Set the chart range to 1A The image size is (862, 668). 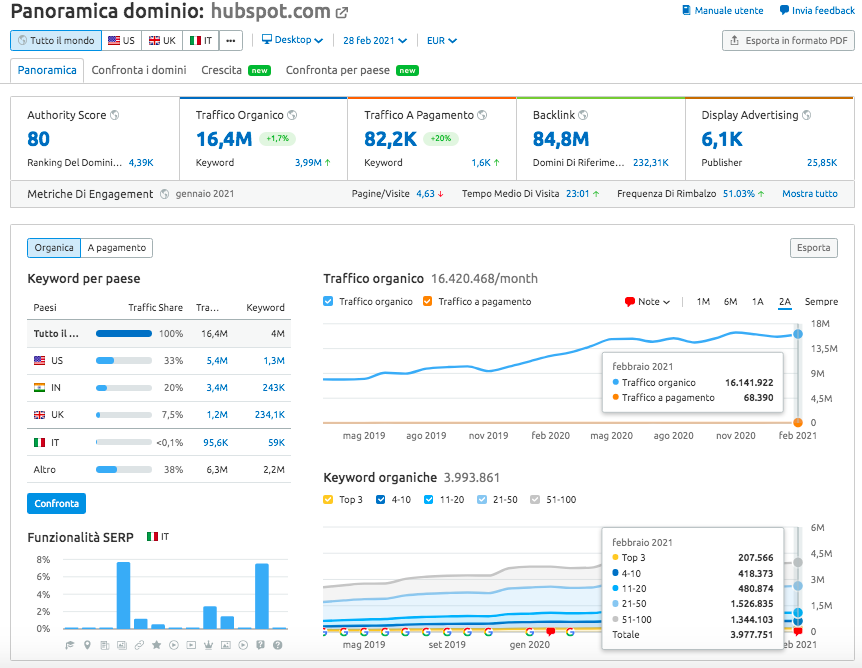click(x=757, y=302)
